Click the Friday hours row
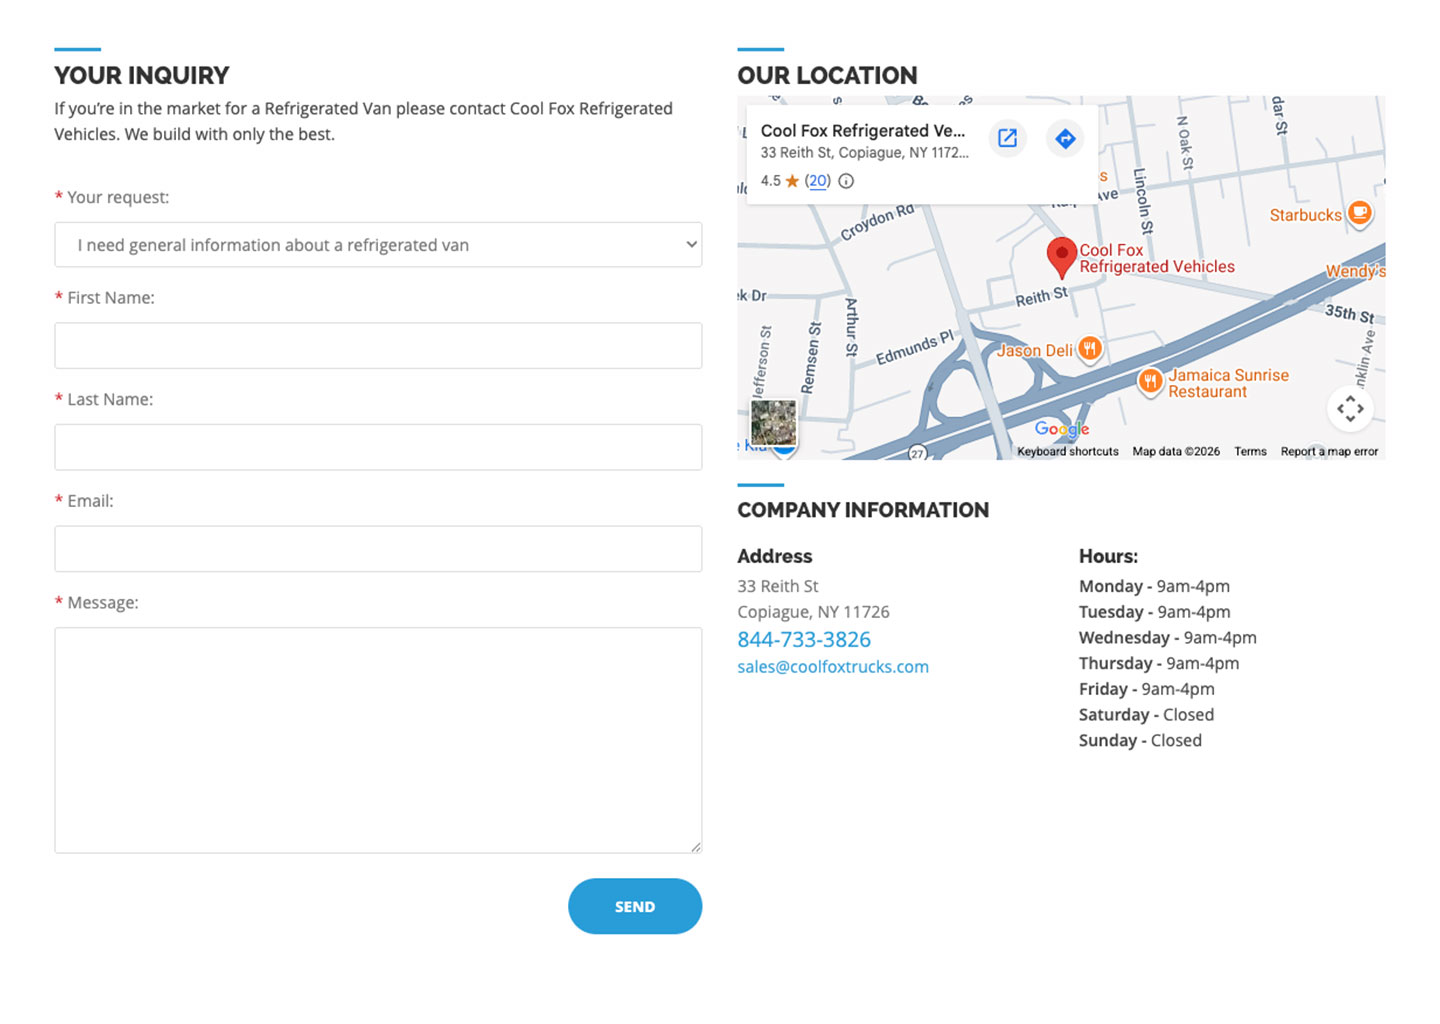The width and height of the screenshot is (1440, 1024). click(1146, 688)
